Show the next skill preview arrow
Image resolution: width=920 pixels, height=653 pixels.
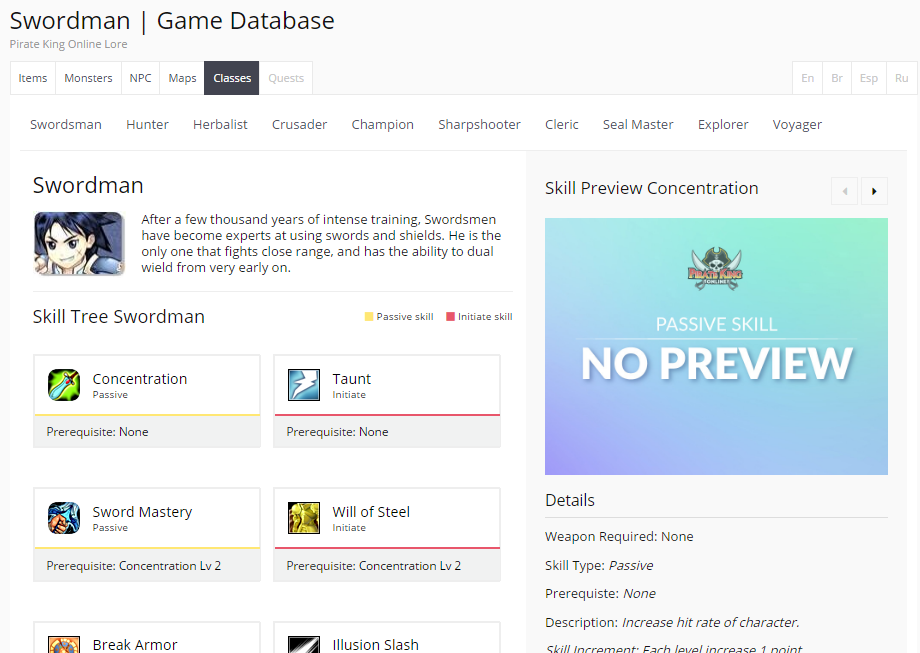point(874,191)
